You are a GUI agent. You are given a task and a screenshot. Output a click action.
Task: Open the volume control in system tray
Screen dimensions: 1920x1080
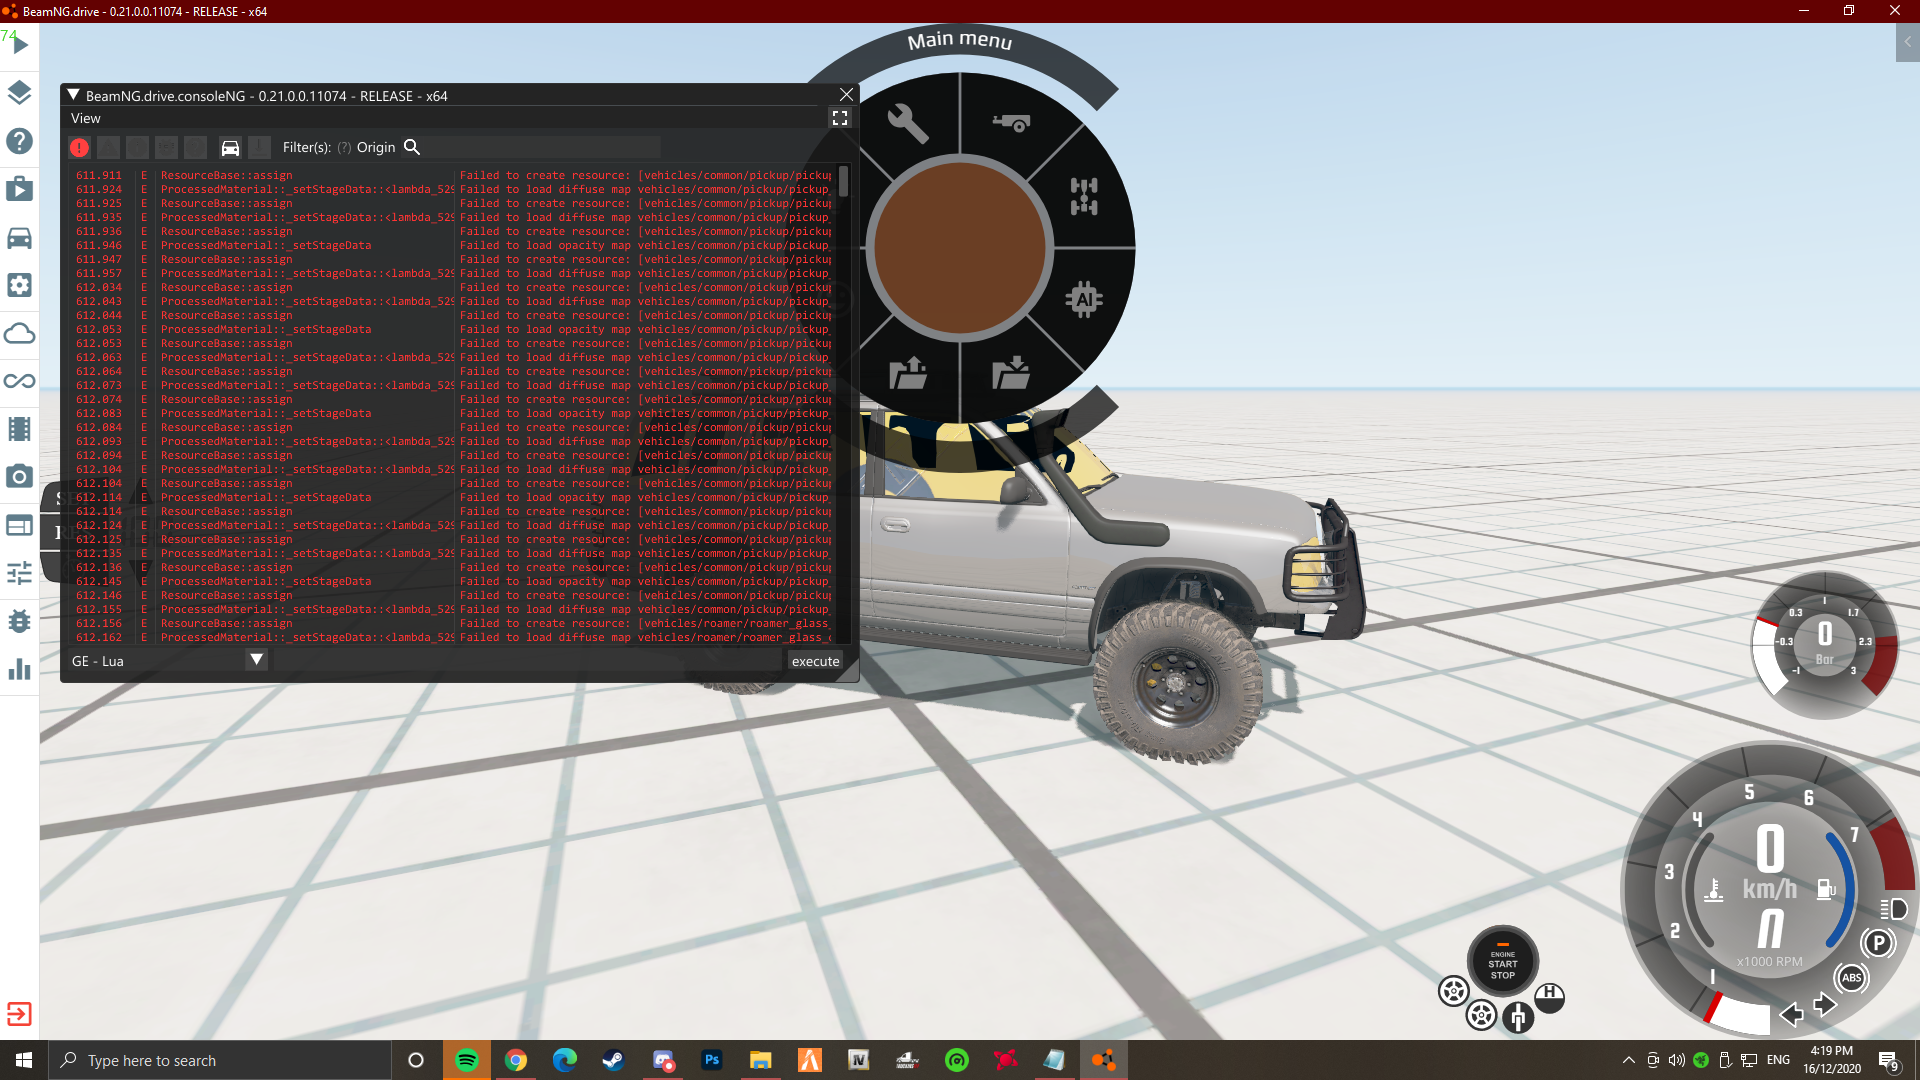click(1676, 1060)
